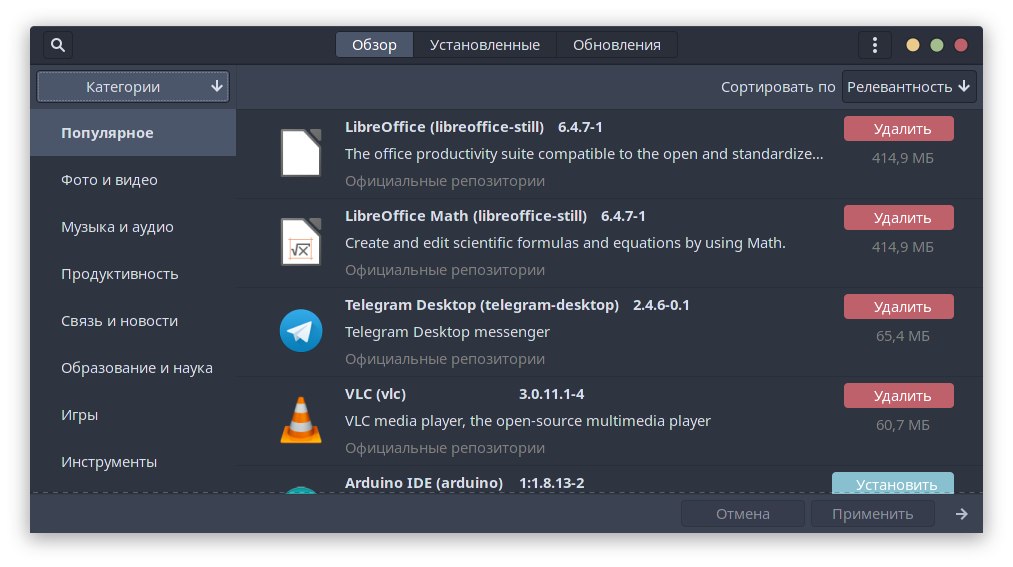Click the Arduino IDE (arduino) title
This screenshot has height=567, width=1013.
(x=424, y=483)
